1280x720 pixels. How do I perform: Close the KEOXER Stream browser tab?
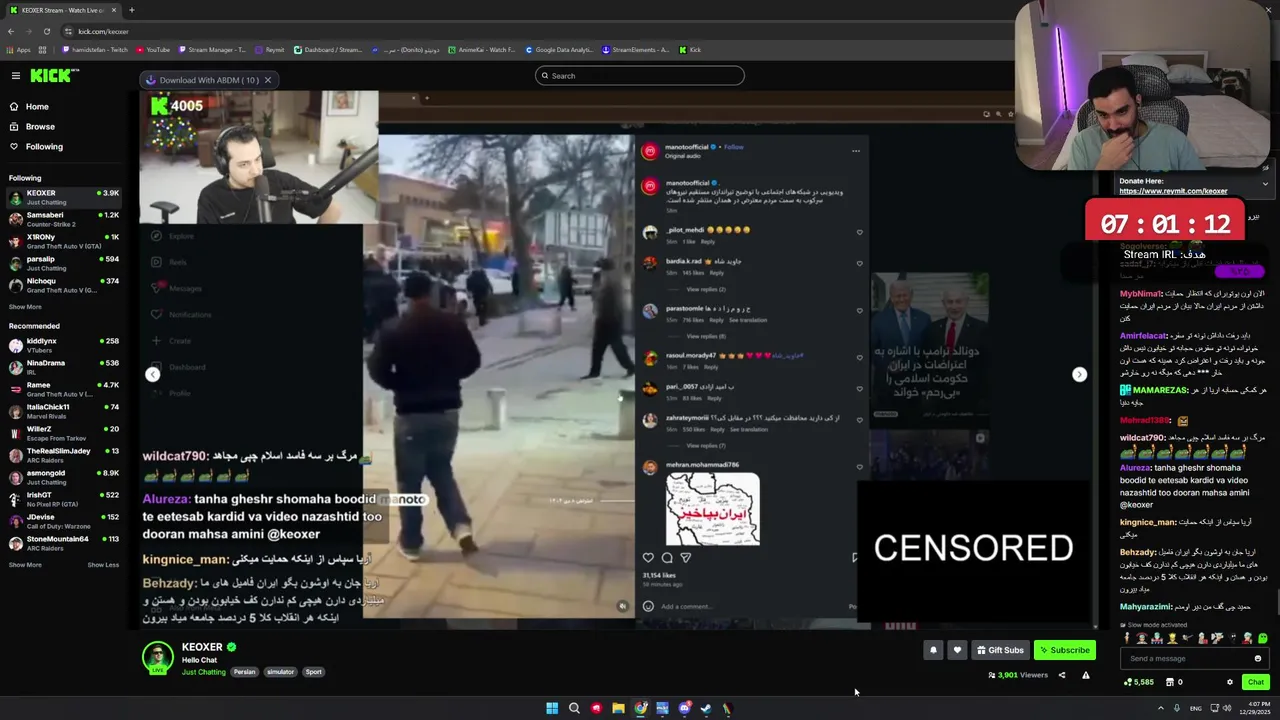[113, 10]
